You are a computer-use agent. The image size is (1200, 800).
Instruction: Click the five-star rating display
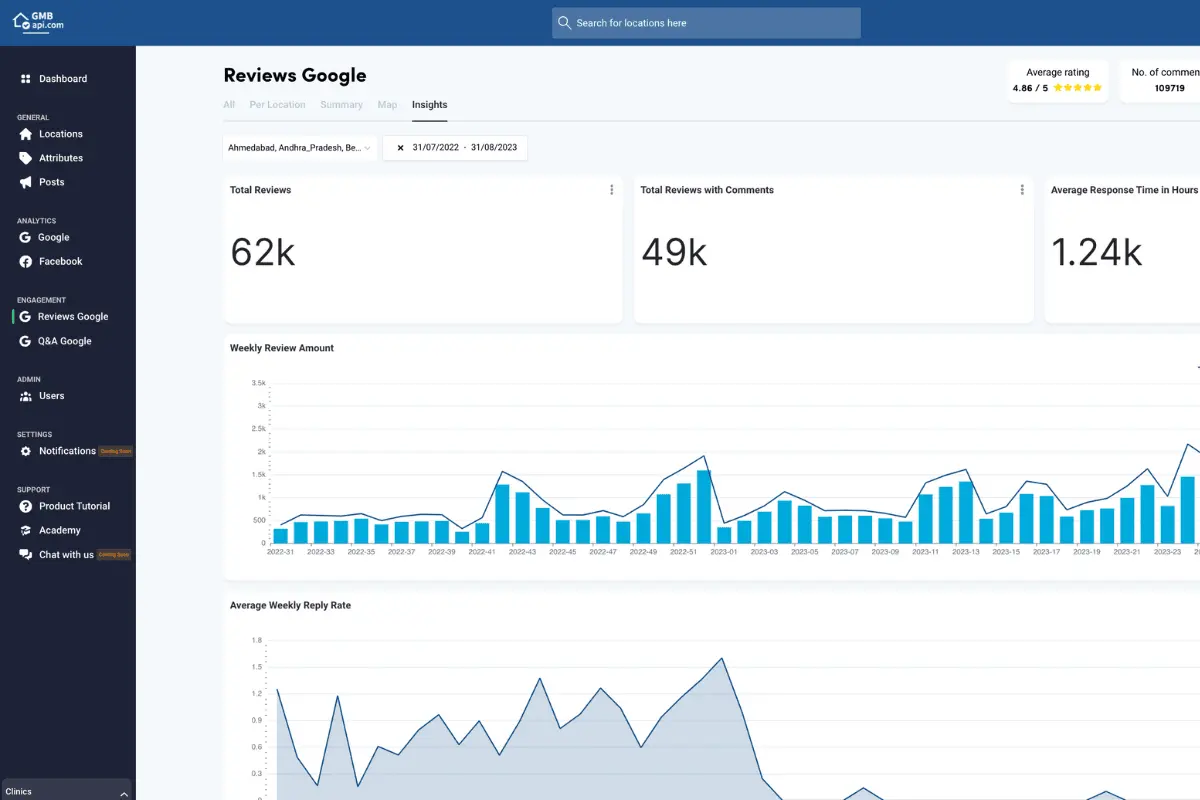click(1078, 88)
